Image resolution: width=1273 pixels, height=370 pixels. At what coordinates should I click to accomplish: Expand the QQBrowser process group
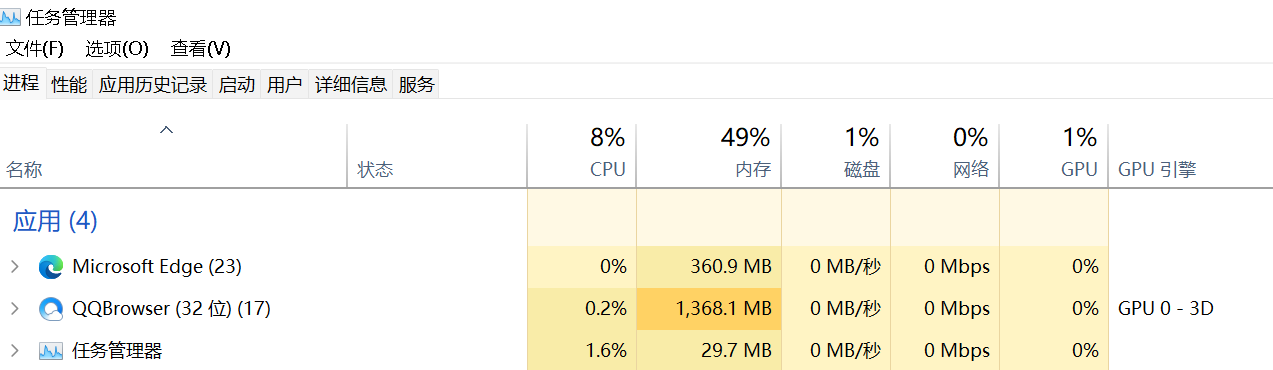click(14, 309)
